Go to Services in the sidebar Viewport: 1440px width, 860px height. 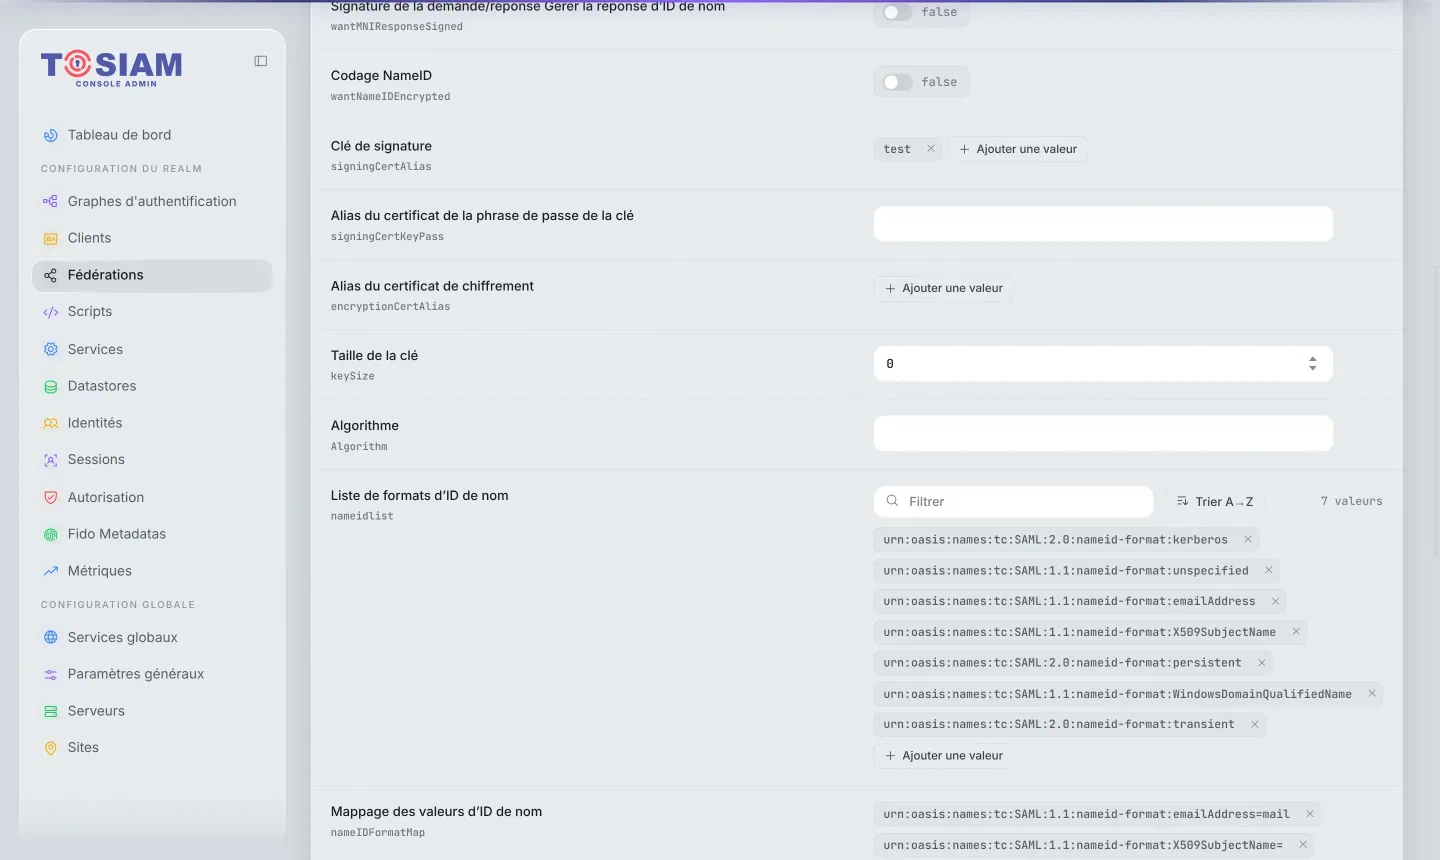click(152, 349)
